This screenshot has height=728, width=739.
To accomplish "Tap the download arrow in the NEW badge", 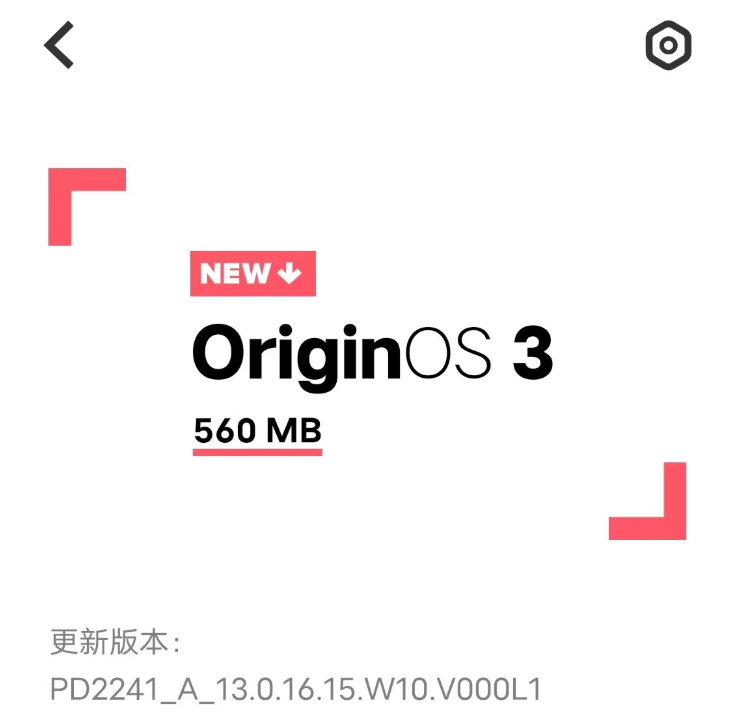I will coord(289,273).
